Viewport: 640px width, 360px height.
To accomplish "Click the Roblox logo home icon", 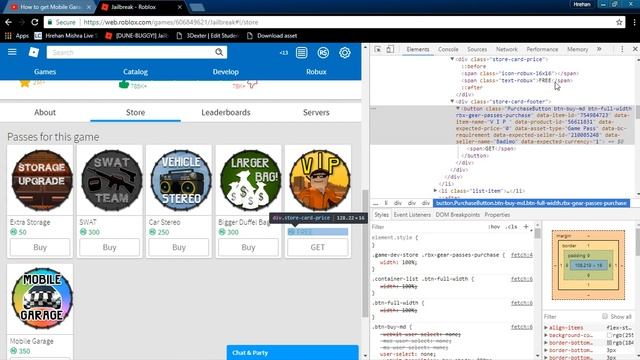I will (33, 52).
